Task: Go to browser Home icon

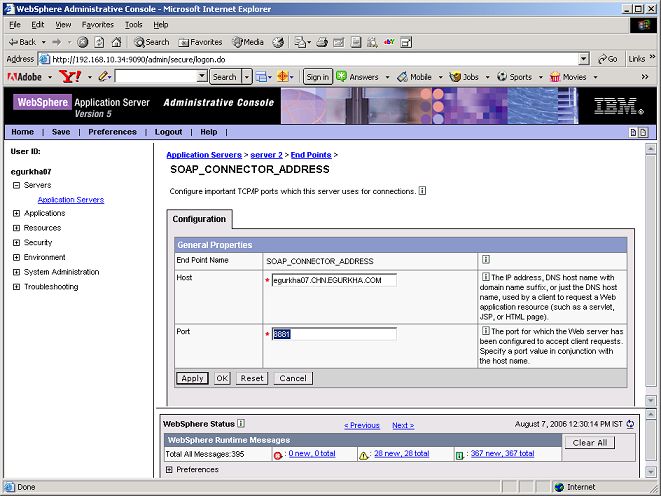Action: (x=117, y=42)
